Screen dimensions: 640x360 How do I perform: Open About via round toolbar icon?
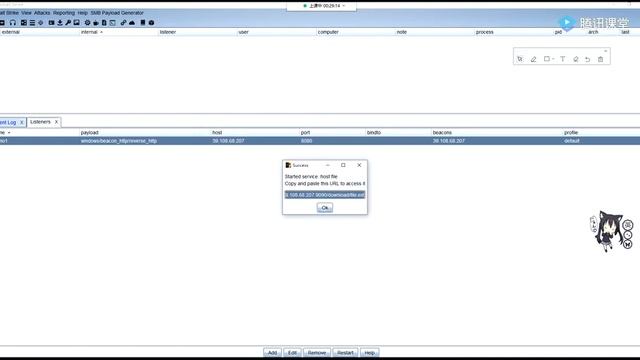pos(151,23)
